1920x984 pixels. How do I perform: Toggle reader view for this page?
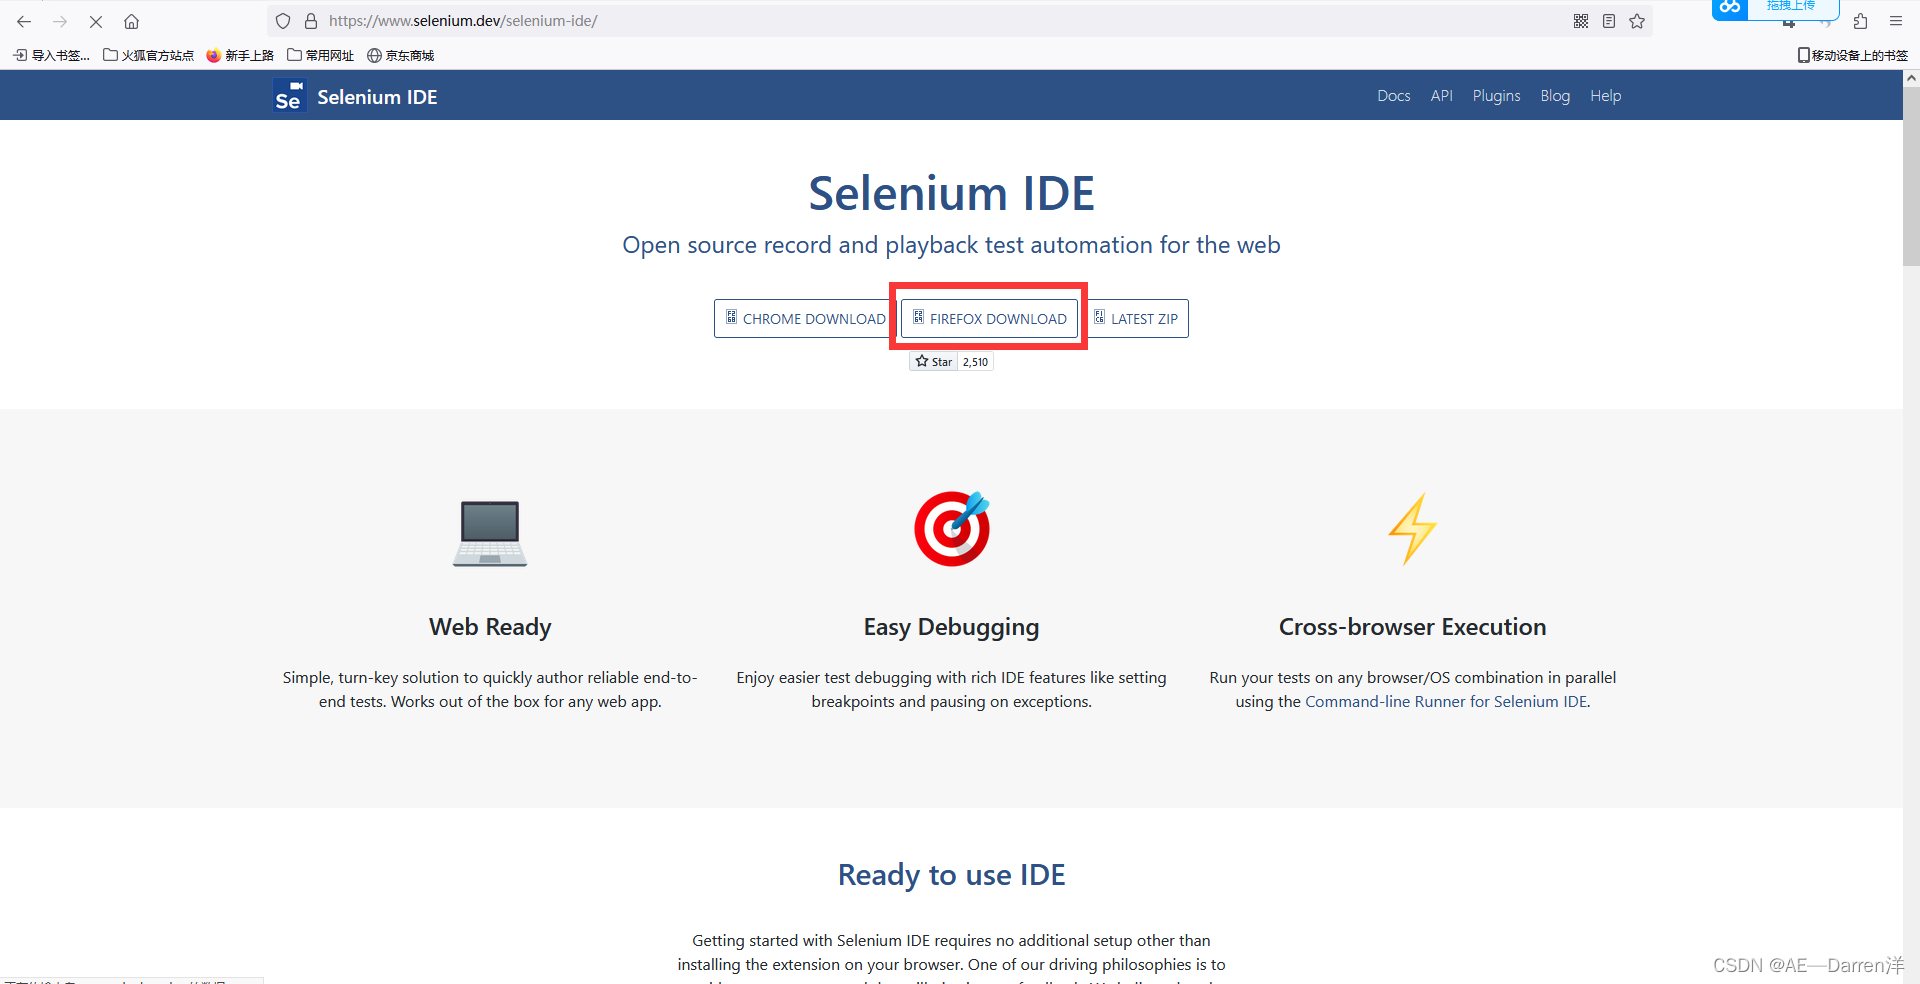[1609, 20]
